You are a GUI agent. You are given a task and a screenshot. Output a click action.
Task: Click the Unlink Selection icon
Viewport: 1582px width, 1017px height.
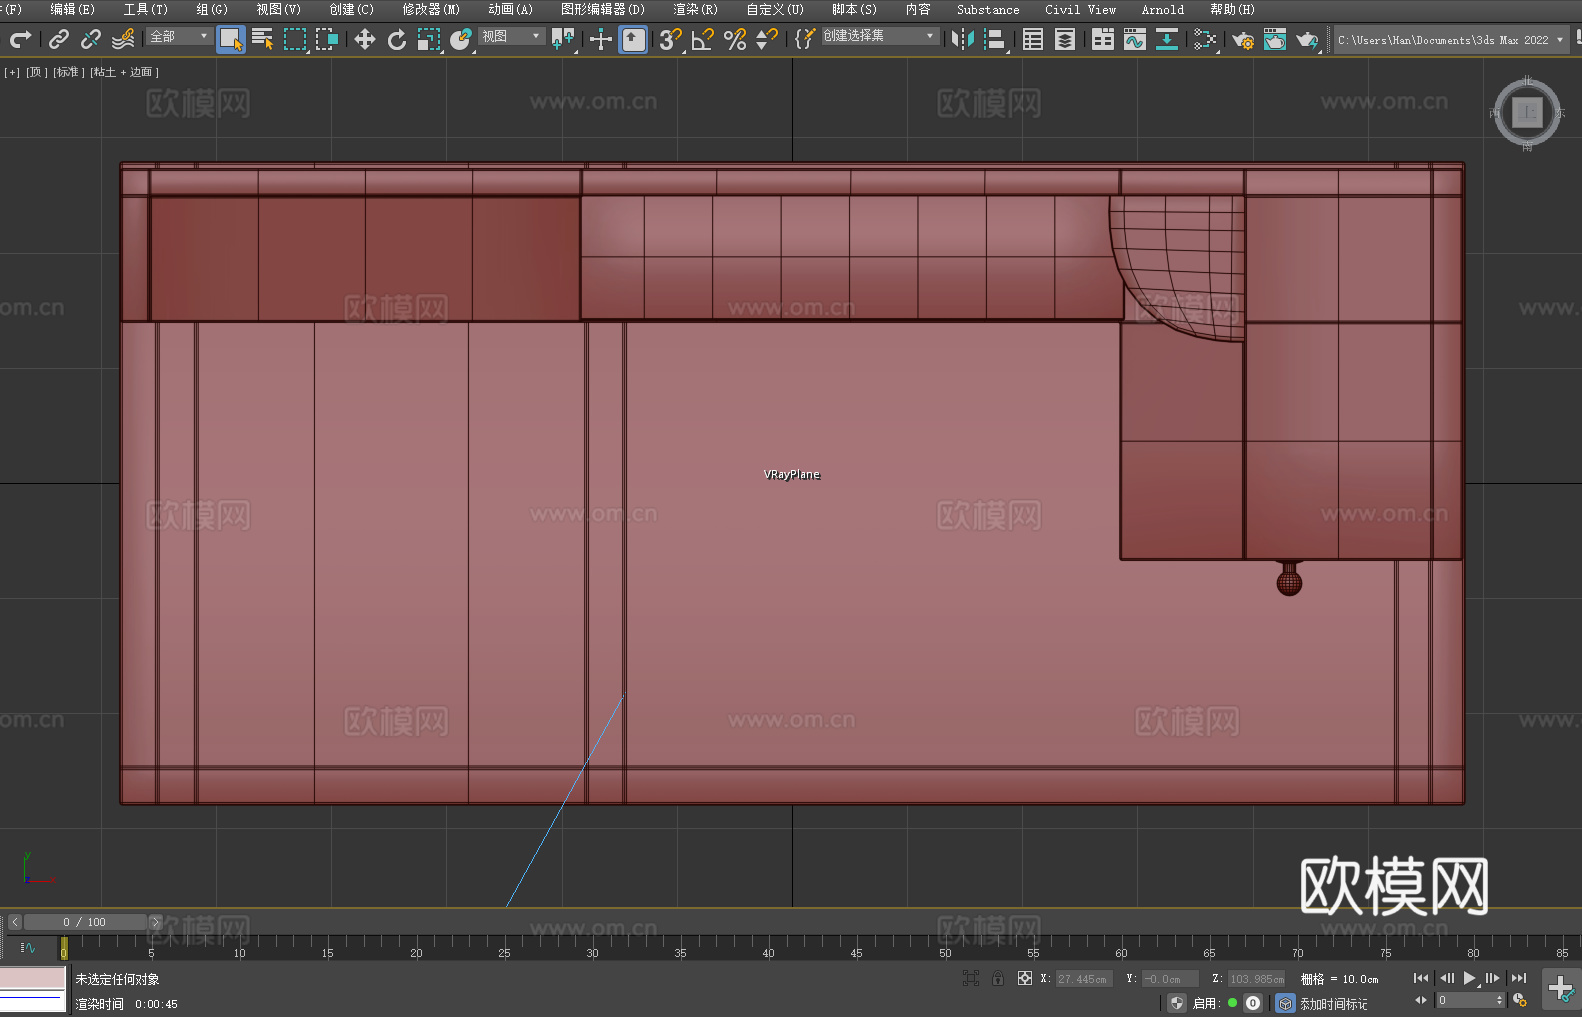point(91,39)
